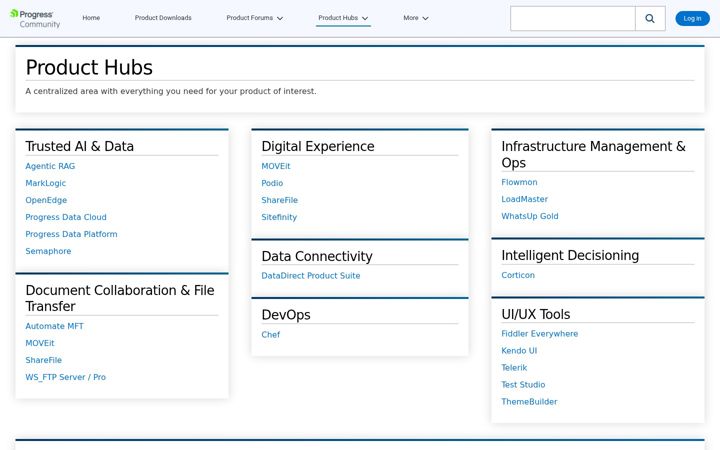Open Fiddler Everywhere link

pyautogui.click(x=539, y=334)
